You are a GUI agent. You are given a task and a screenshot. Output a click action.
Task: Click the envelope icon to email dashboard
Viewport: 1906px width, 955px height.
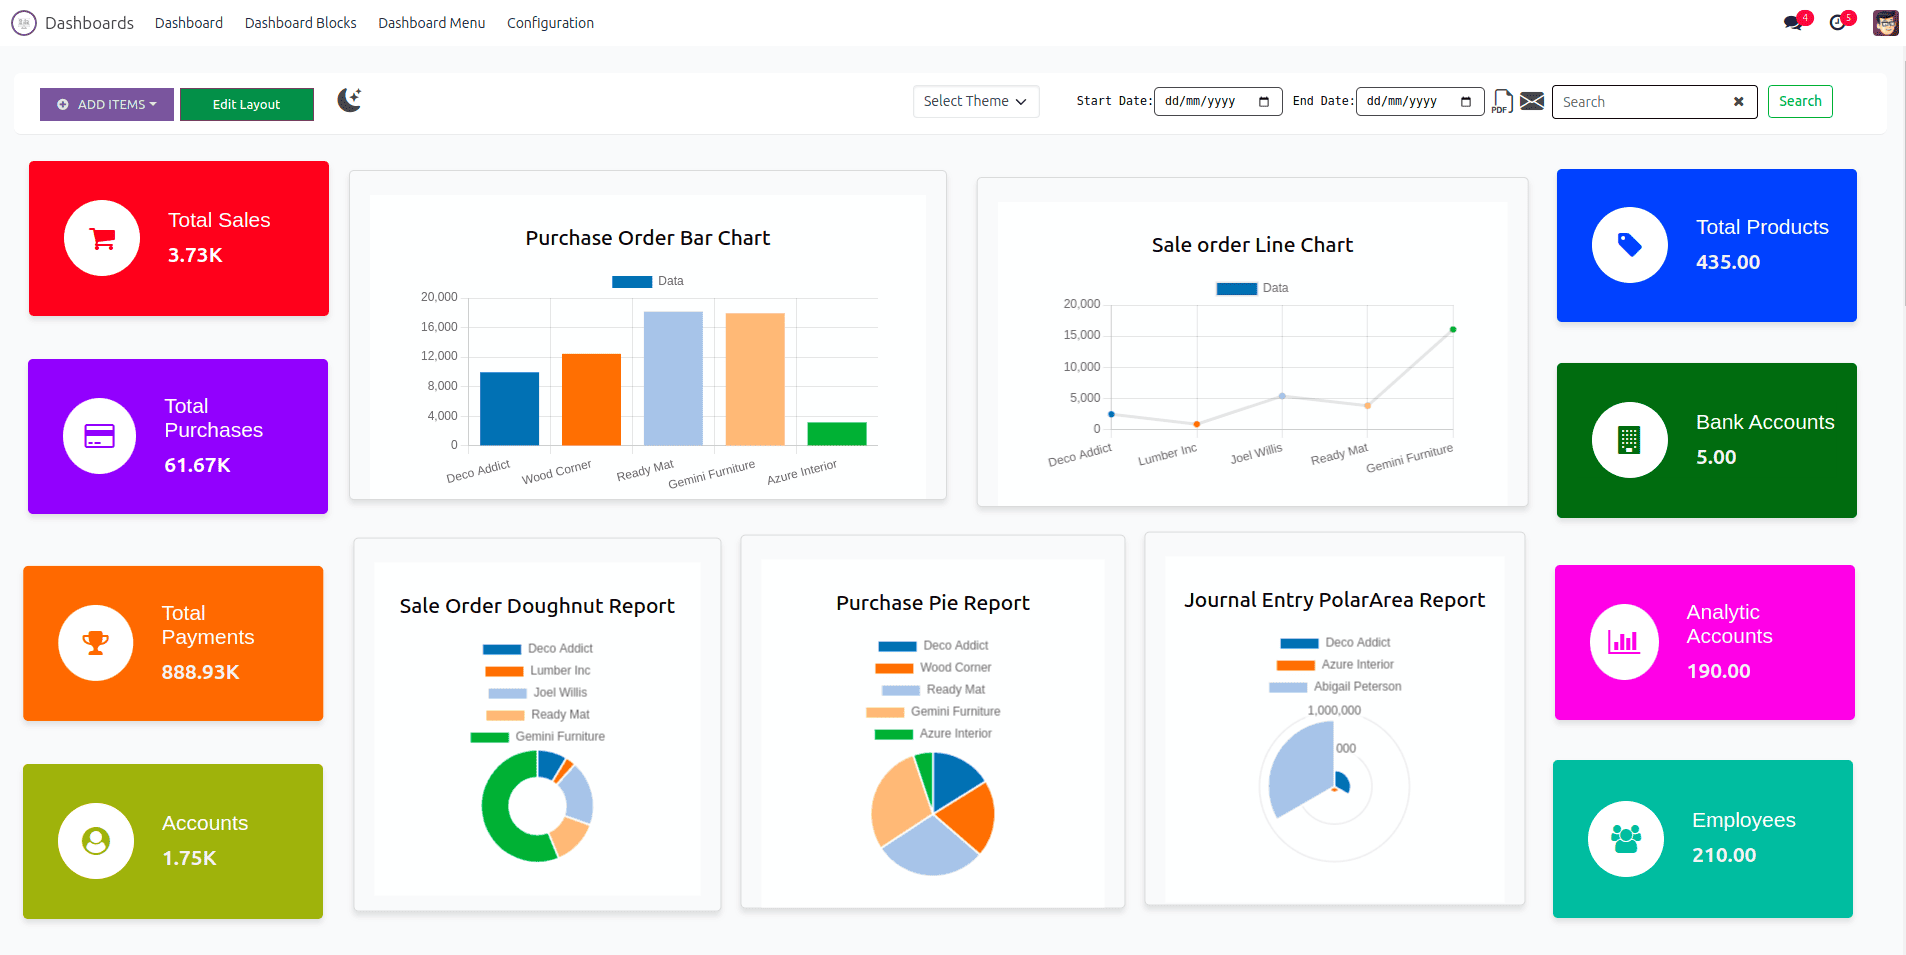tap(1532, 101)
